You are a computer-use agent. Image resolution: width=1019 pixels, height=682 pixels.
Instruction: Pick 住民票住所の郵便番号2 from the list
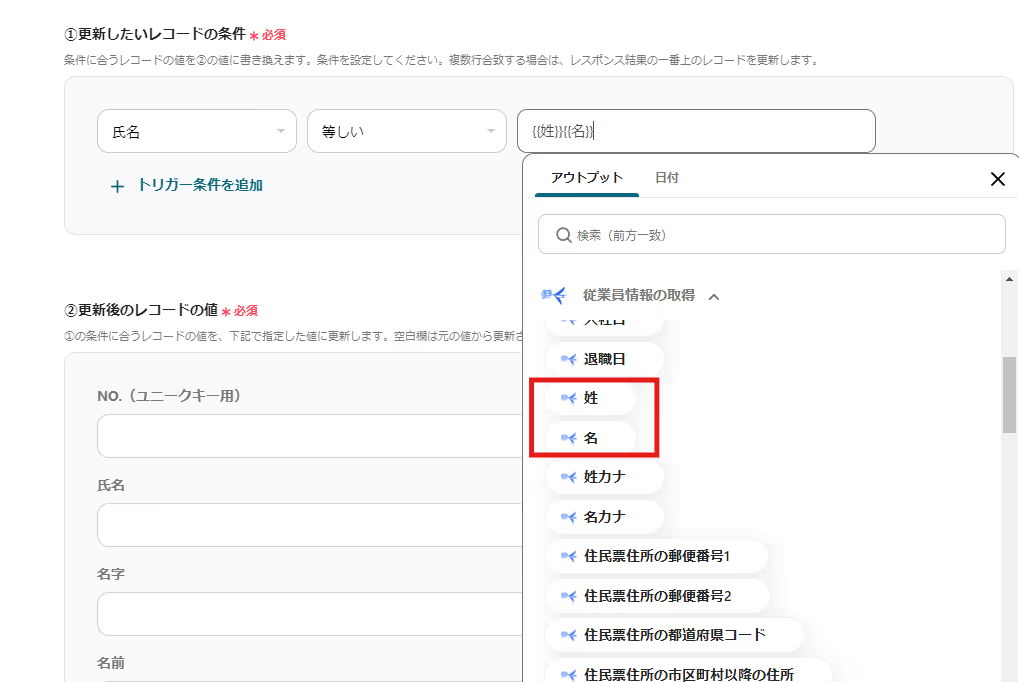pos(656,596)
